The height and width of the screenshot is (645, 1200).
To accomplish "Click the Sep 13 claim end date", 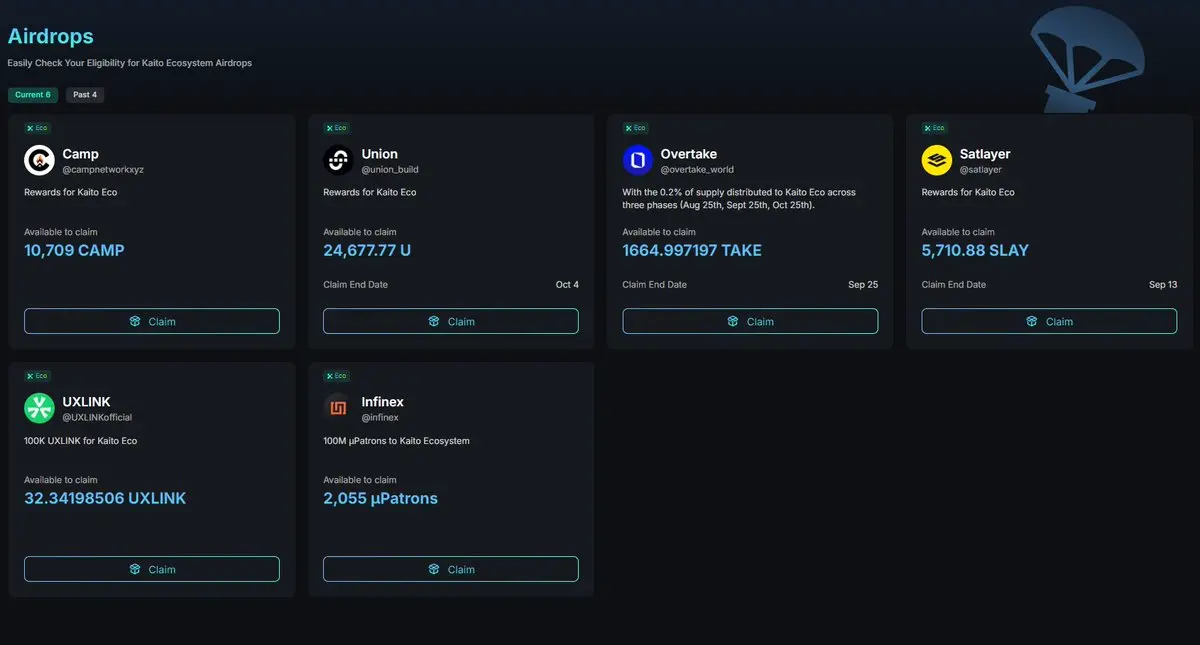I will click(x=1163, y=285).
